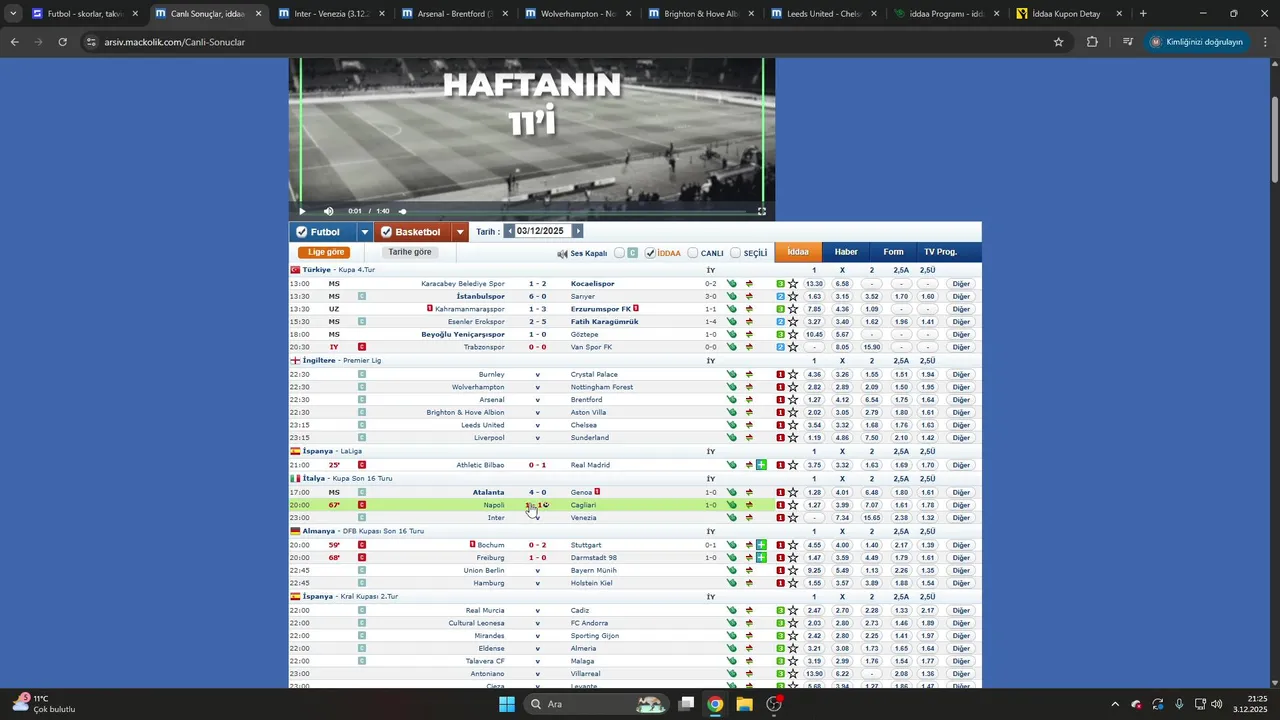Click red C live icon in Trabzonspor row
This screenshot has width=1280, height=720.
[x=362, y=347]
